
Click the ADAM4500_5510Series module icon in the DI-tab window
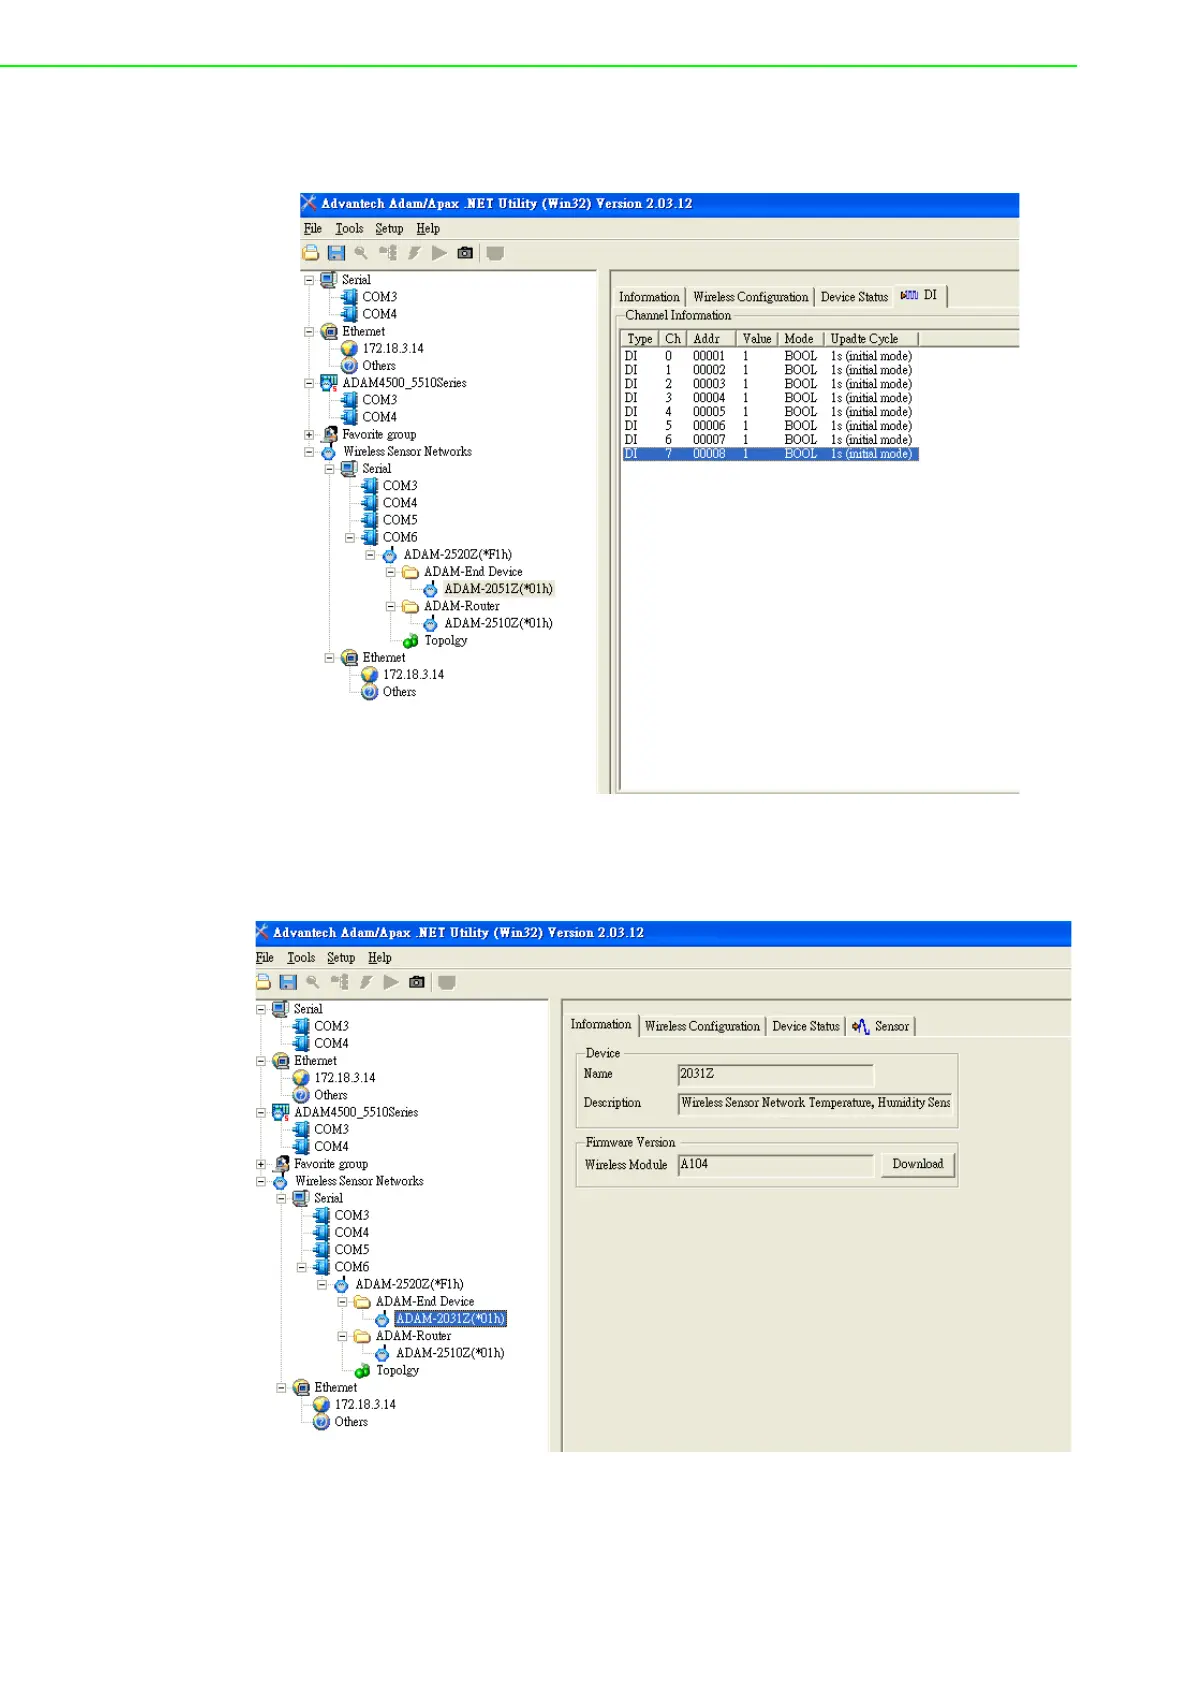pyautogui.click(x=329, y=383)
